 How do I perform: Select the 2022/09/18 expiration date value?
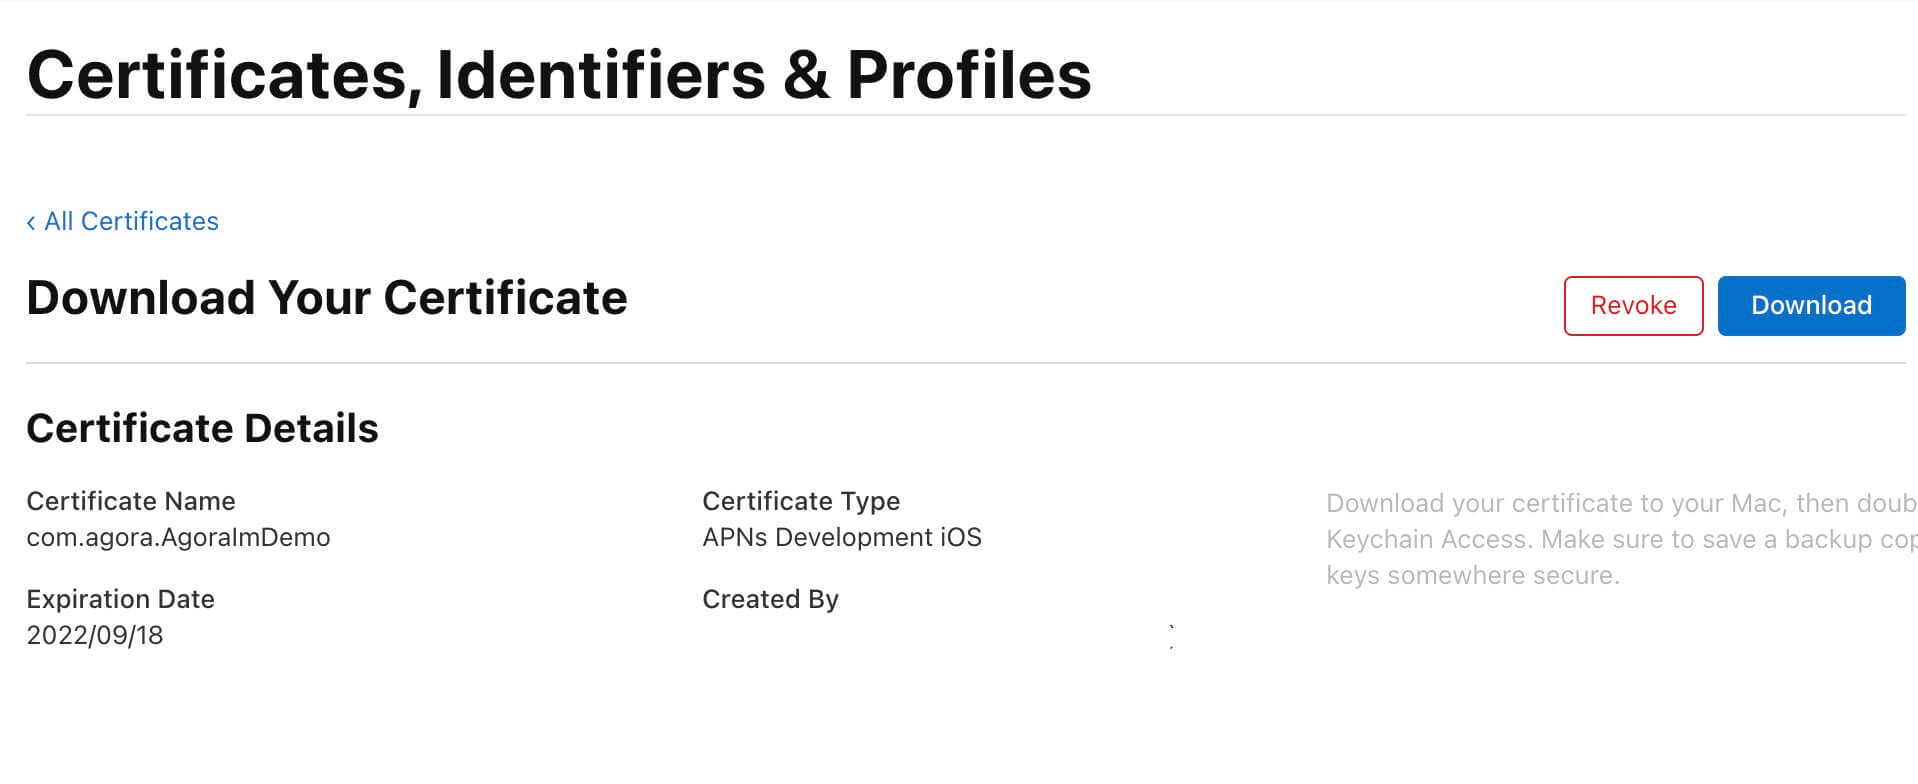95,635
